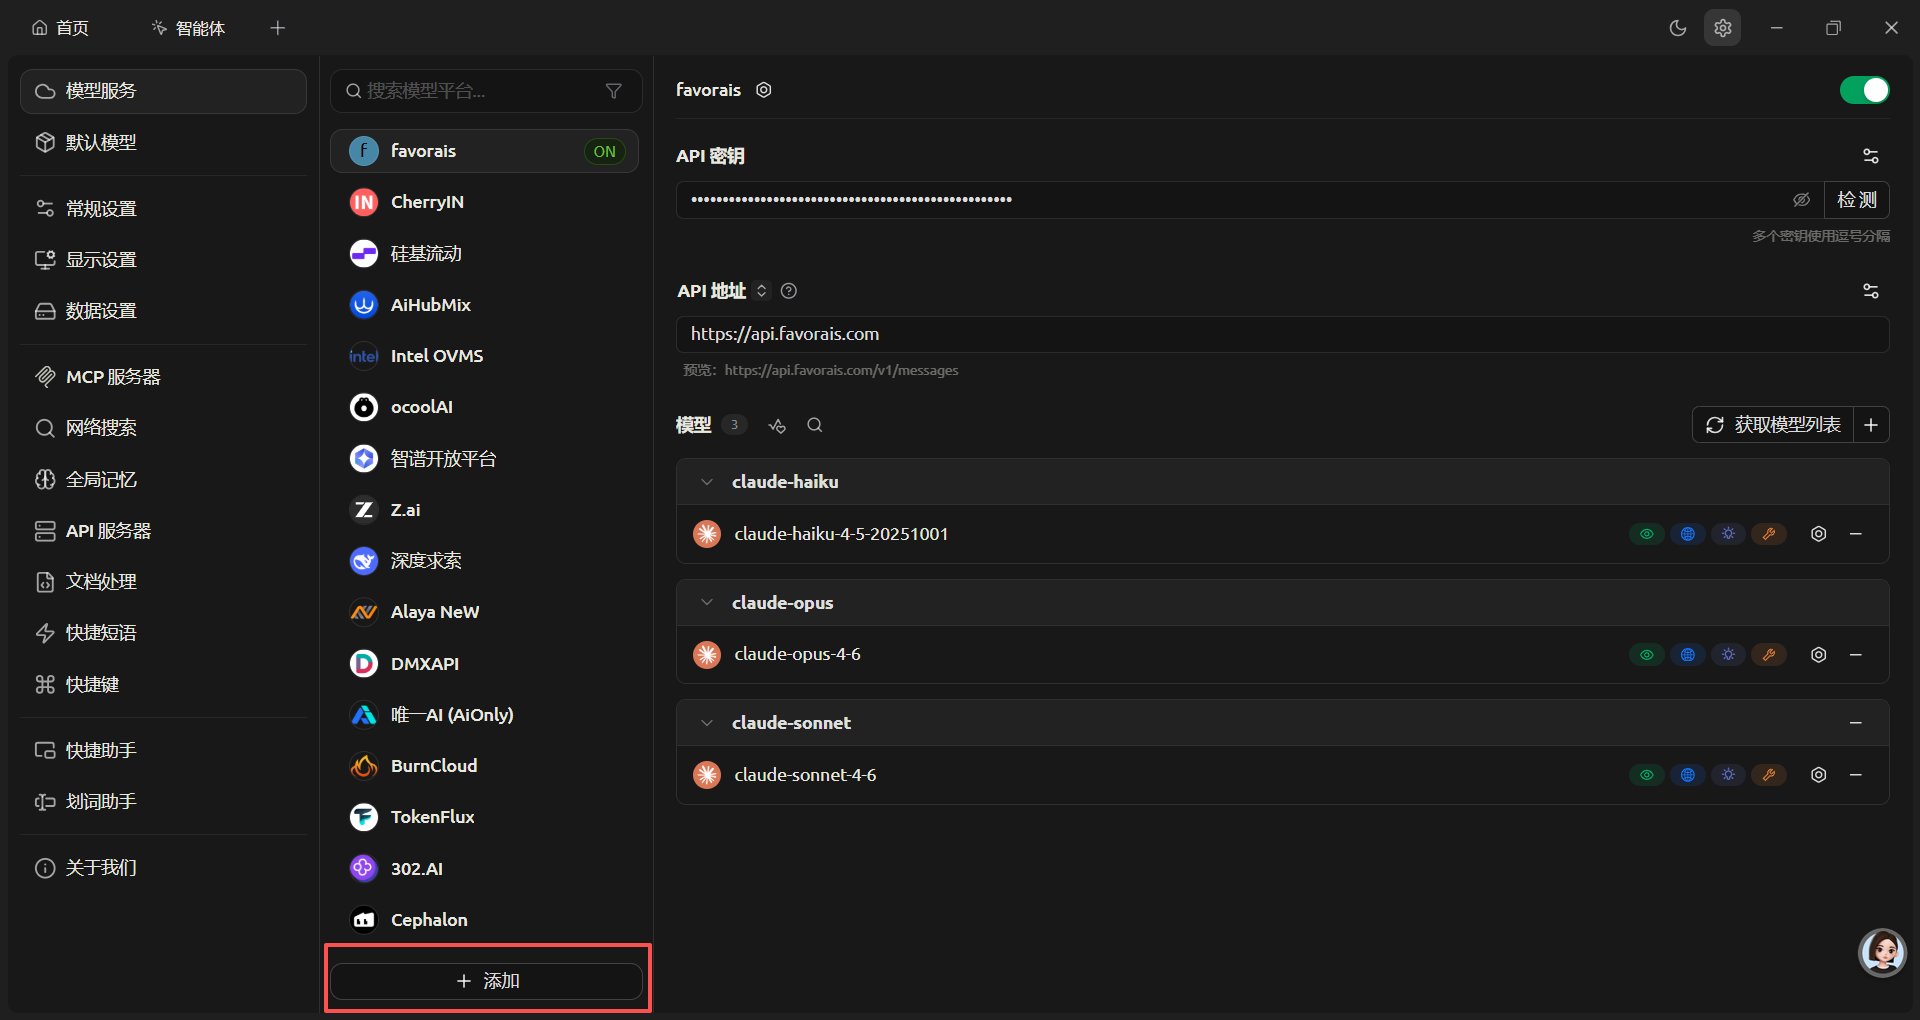This screenshot has height=1020, width=1920.
Task: Click the API key settings sliders icon
Action: (x=1871, y=156)
